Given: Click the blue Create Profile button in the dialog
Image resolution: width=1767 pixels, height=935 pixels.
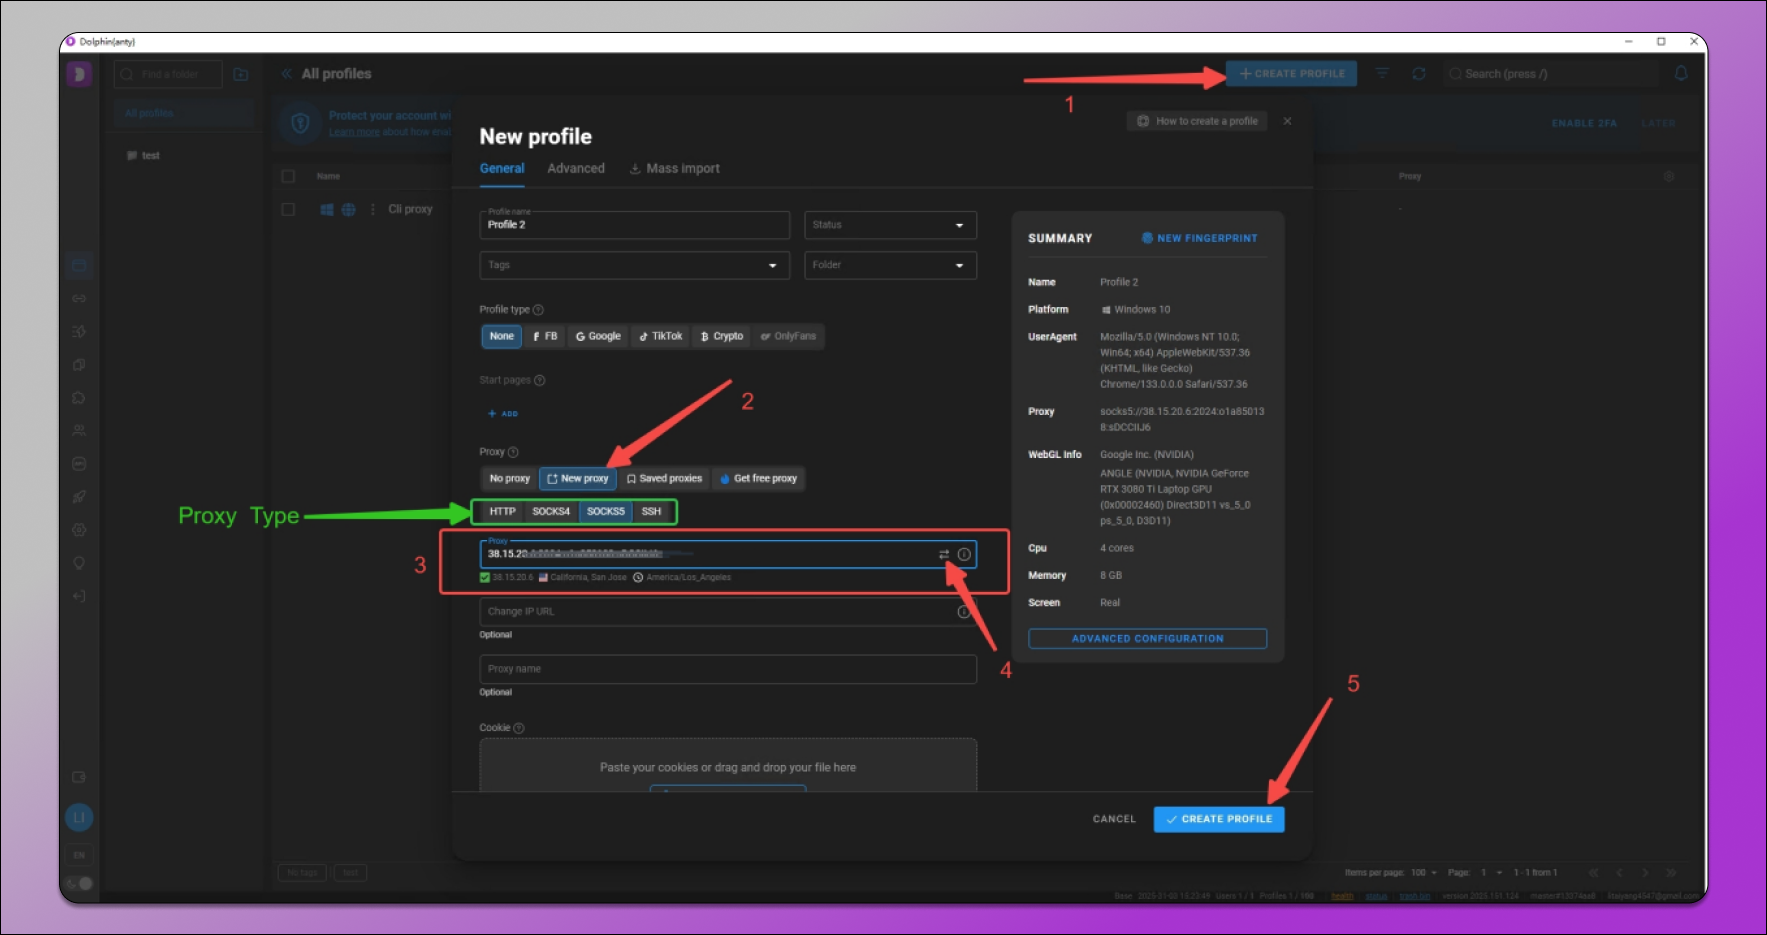Looking at the screenshot, I should point(1219,819).
